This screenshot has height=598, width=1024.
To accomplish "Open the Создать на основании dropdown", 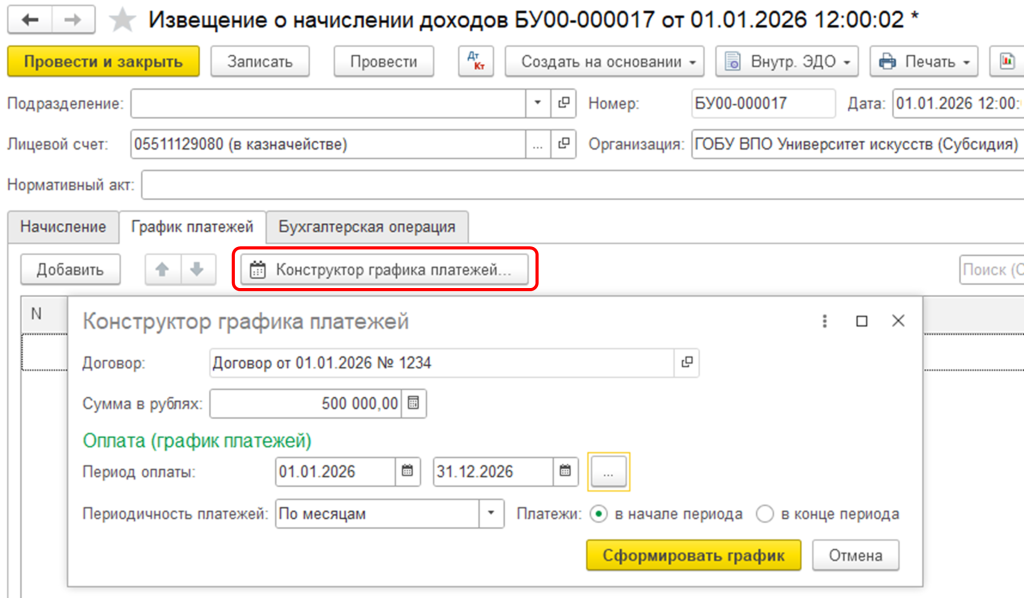I will pyautogui.click(x=604, y=61).
